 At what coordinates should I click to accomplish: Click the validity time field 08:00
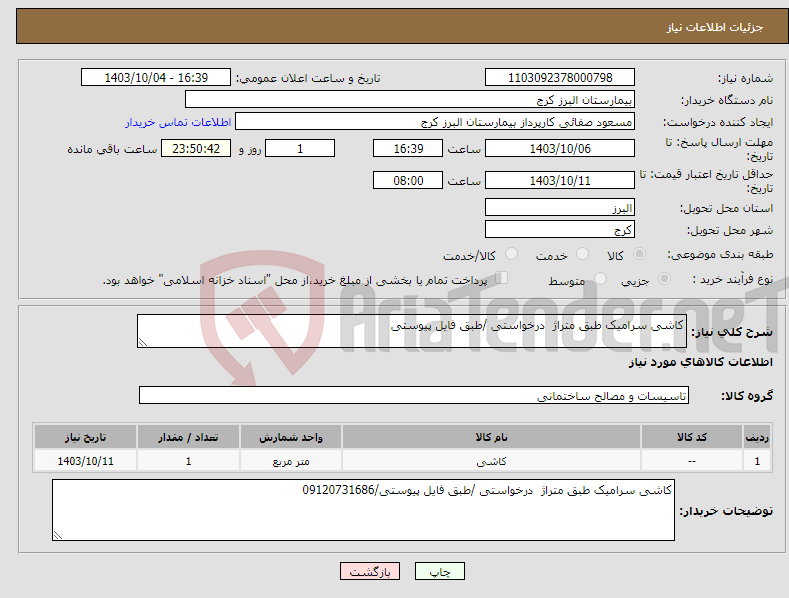click(408, 180)
